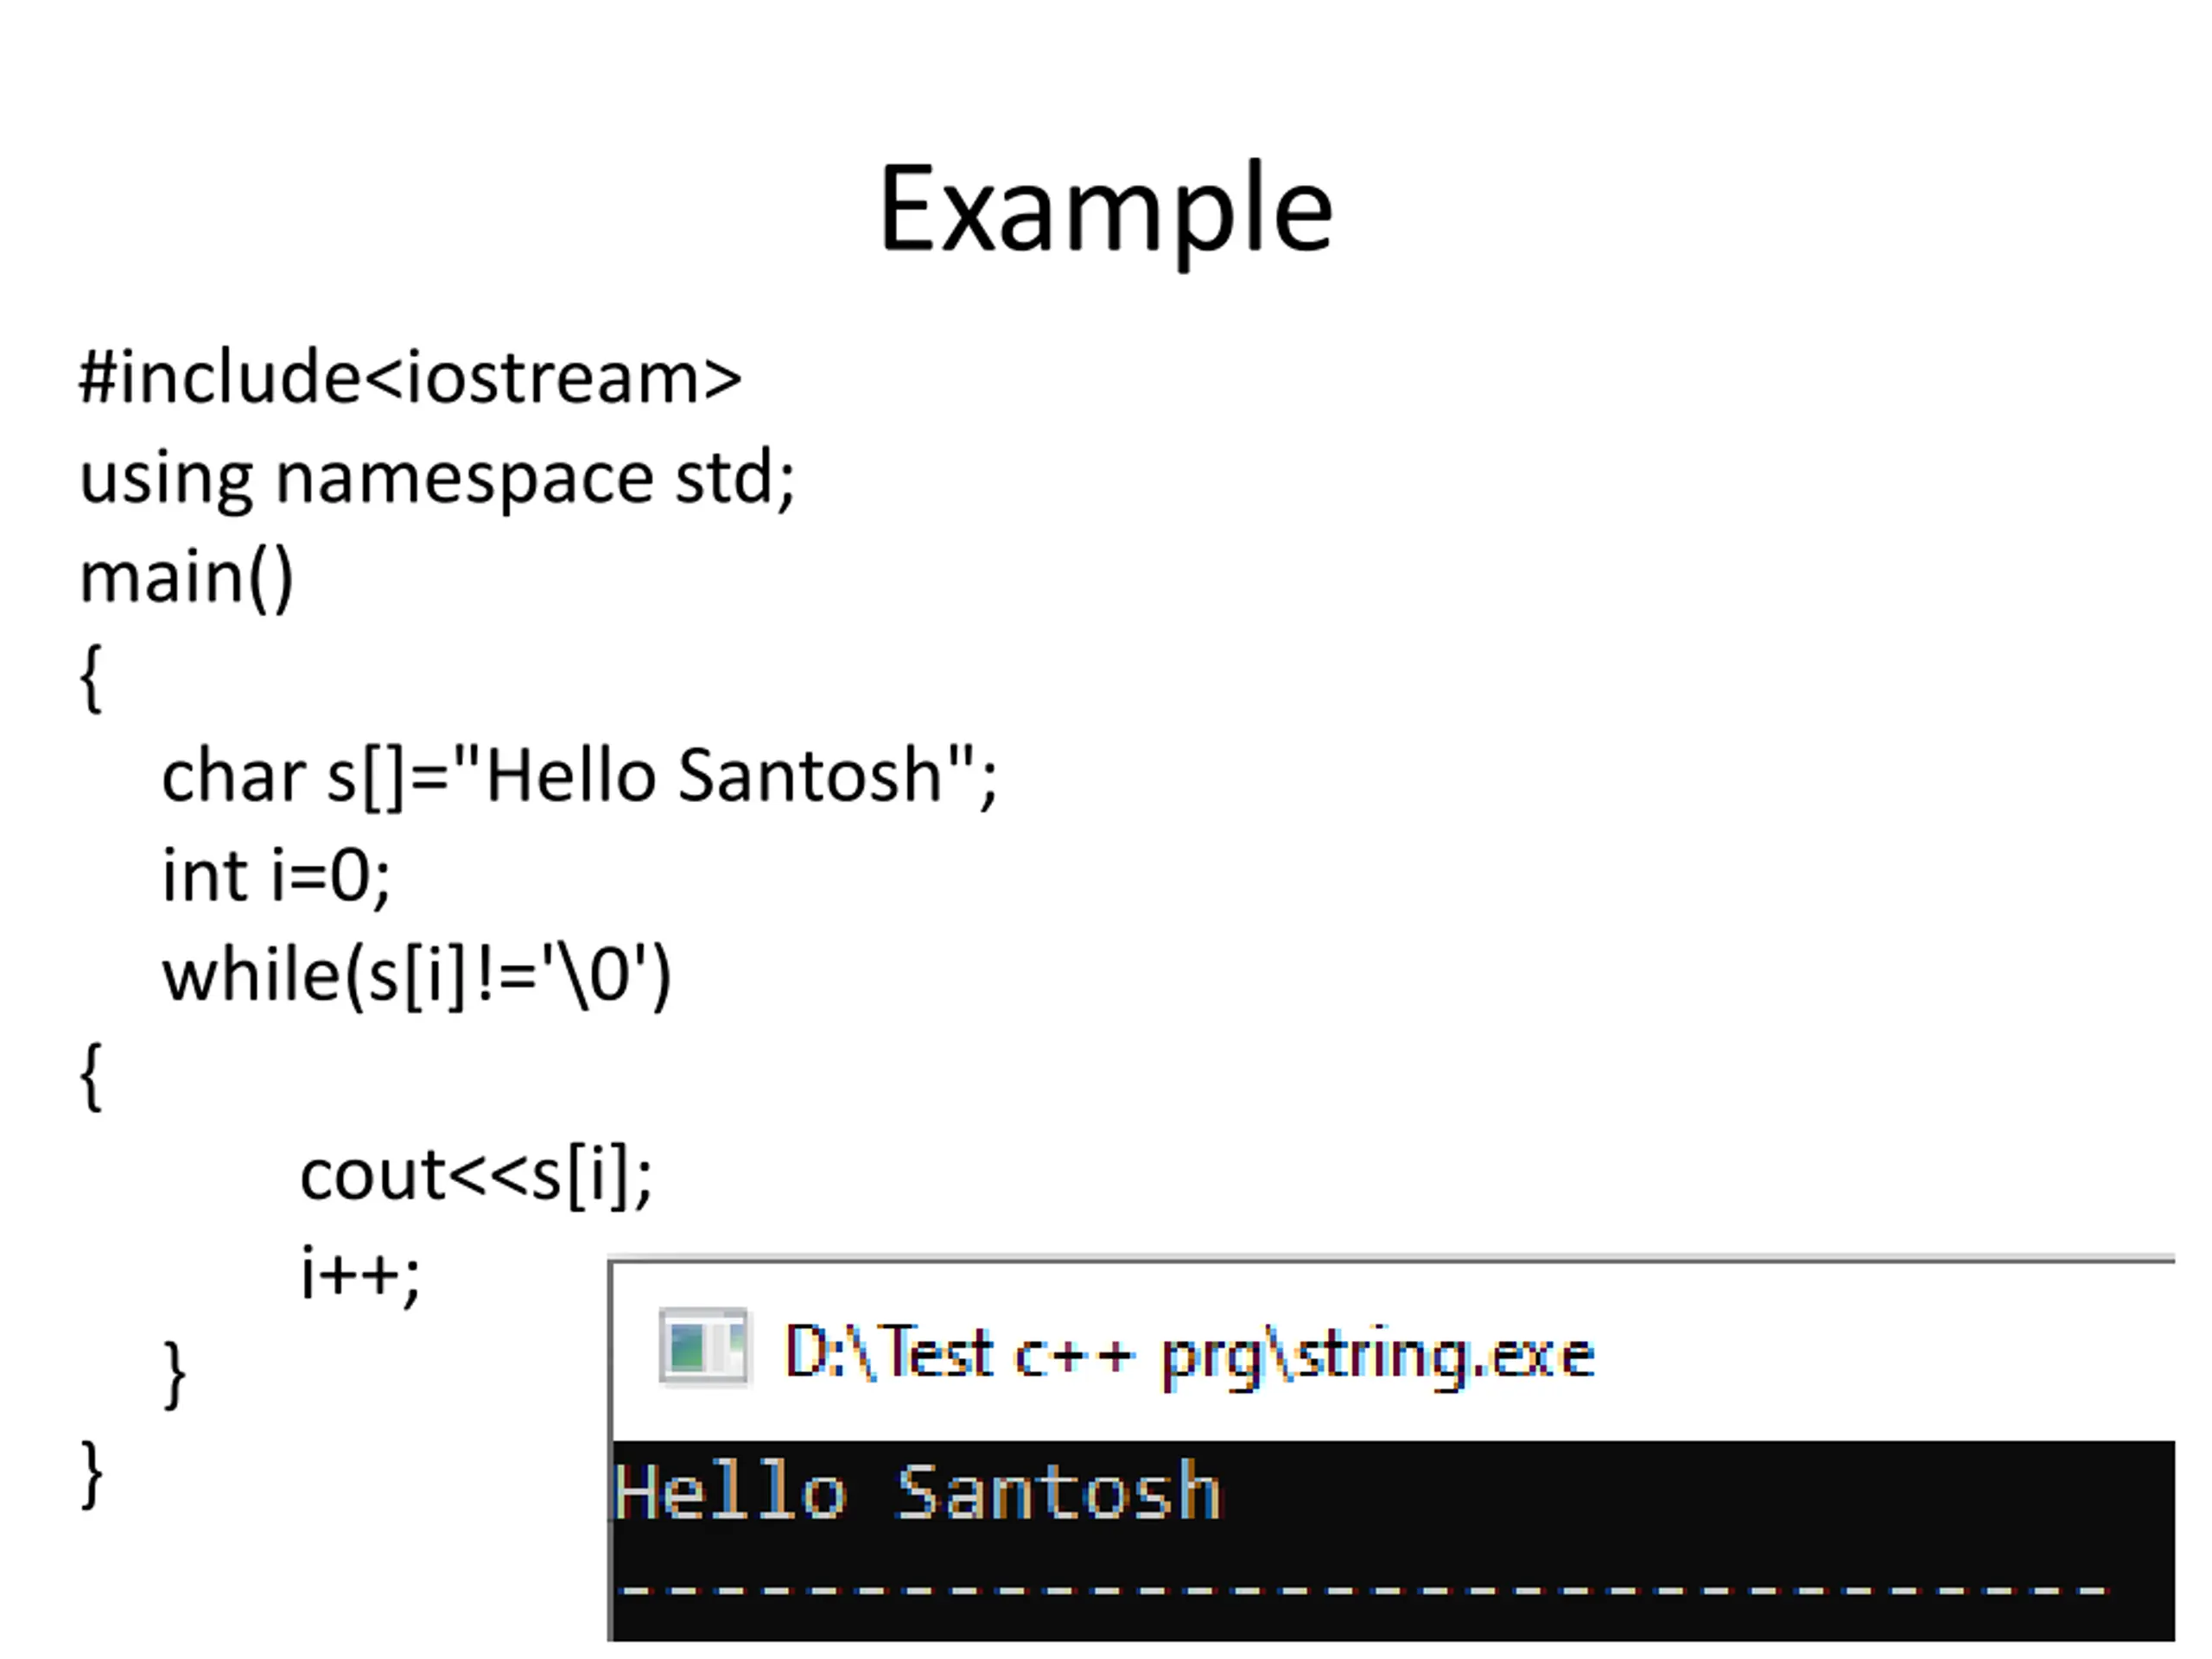Image resolution: width=2212 pixels, height=1659 pixels.
Task: Click the console window icon beside D:\Test path
Action: click(703, 1347)
